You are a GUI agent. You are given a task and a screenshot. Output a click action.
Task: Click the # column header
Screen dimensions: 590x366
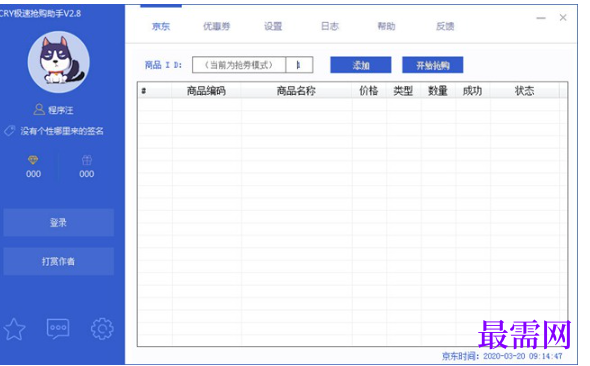(155, 91)
